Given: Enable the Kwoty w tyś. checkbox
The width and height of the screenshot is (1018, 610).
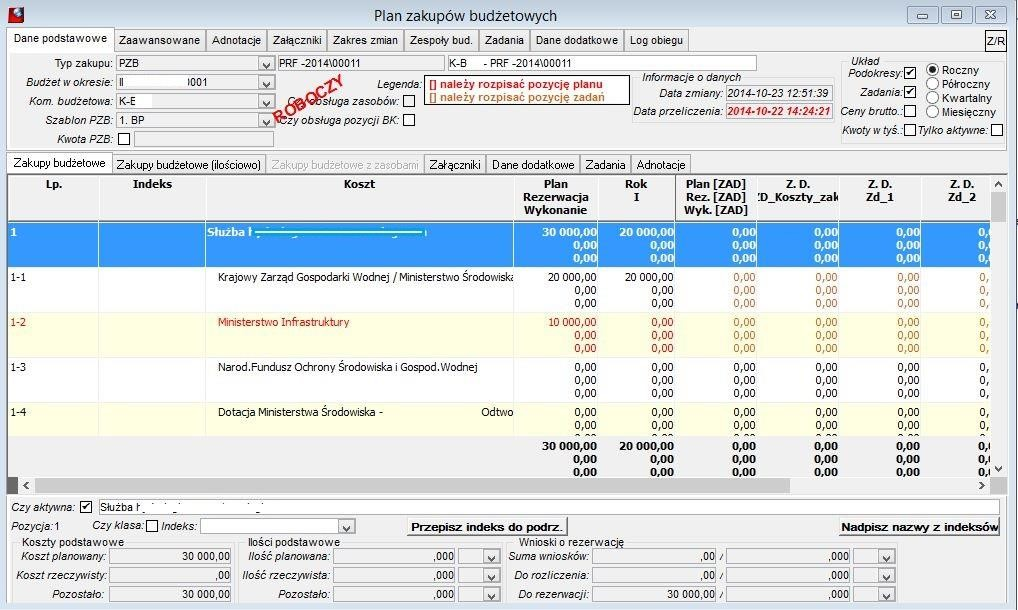Looking at the screenshot, I should [x=910, y=130].
